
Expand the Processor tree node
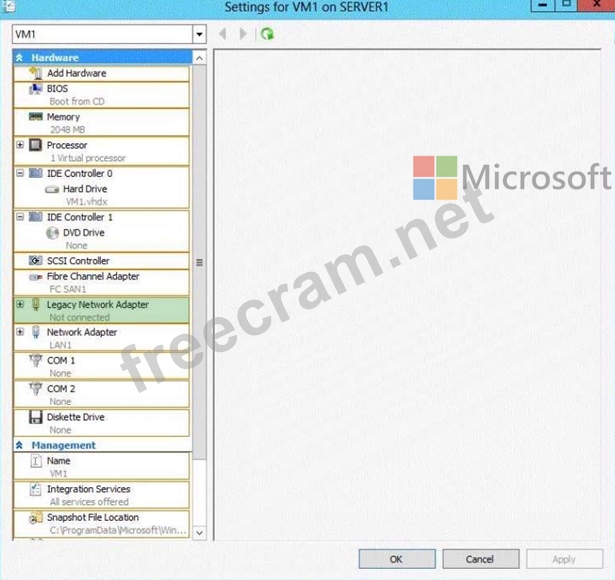point(20,145)
